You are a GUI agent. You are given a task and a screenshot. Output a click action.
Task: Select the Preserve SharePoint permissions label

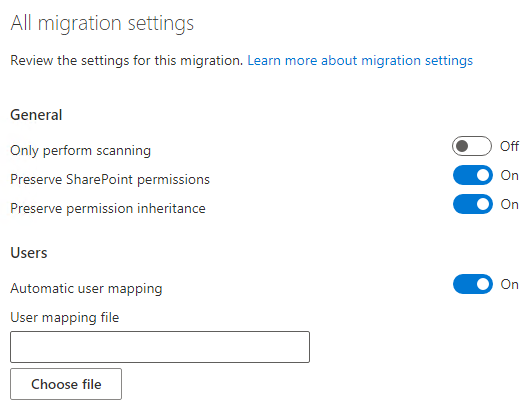tap(110, 179)
